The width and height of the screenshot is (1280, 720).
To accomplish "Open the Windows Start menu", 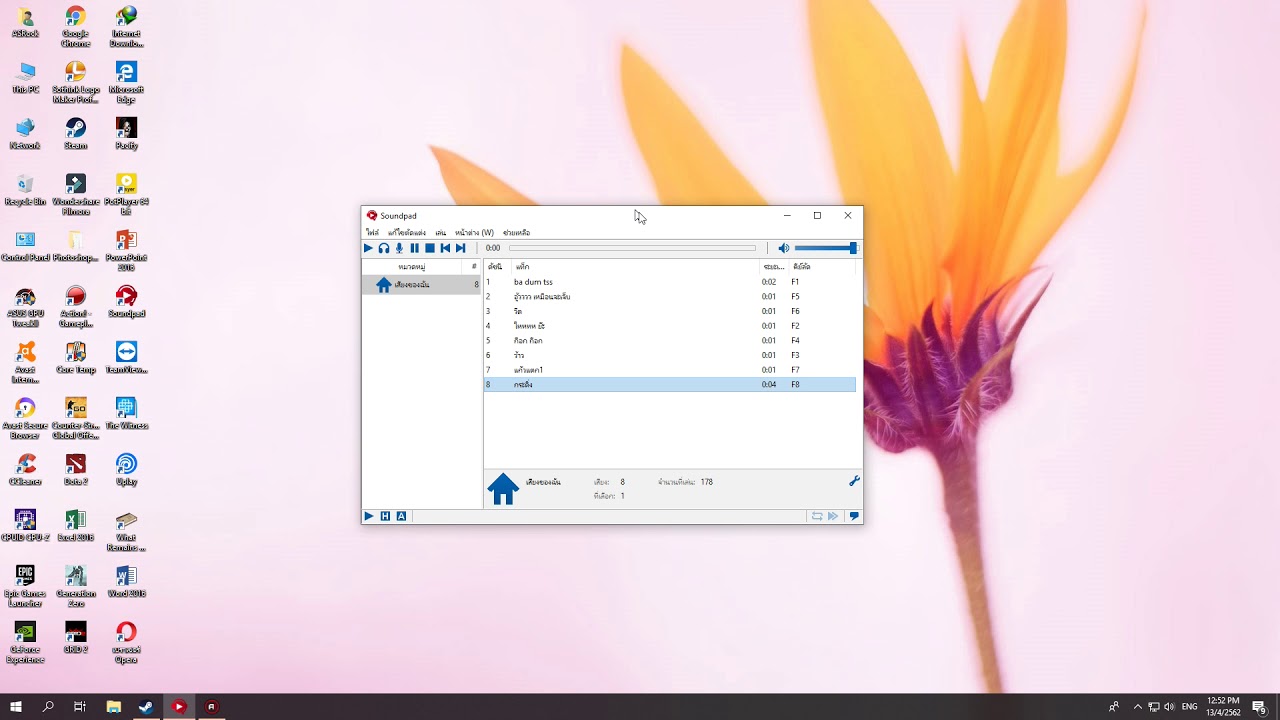I will [x=16, y=706].
